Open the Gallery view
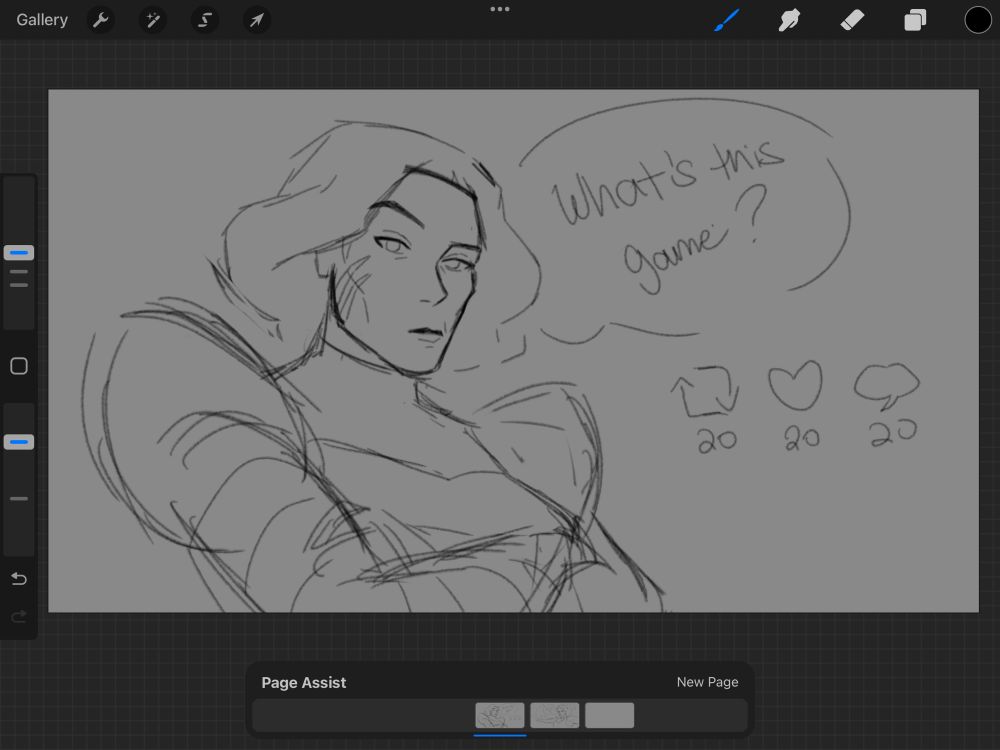The width and height of the screenshot is (1000, 750). click(42, 20)
